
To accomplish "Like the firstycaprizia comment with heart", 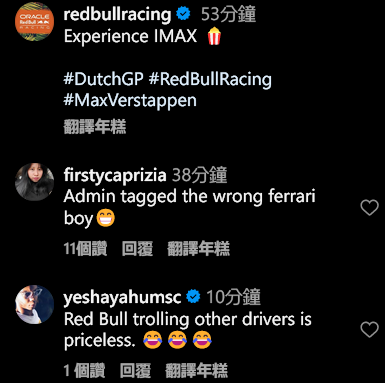I will pyautogui.click(x=370, y=207).
